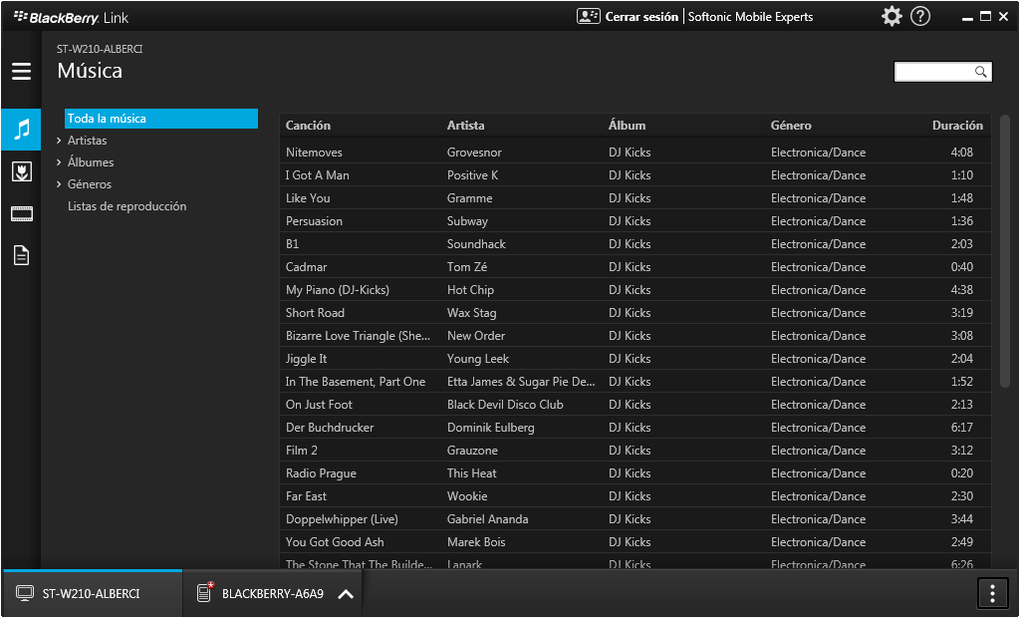
Task: Click artist Gabriel Ananda
Action: click(x=488, y=519)
